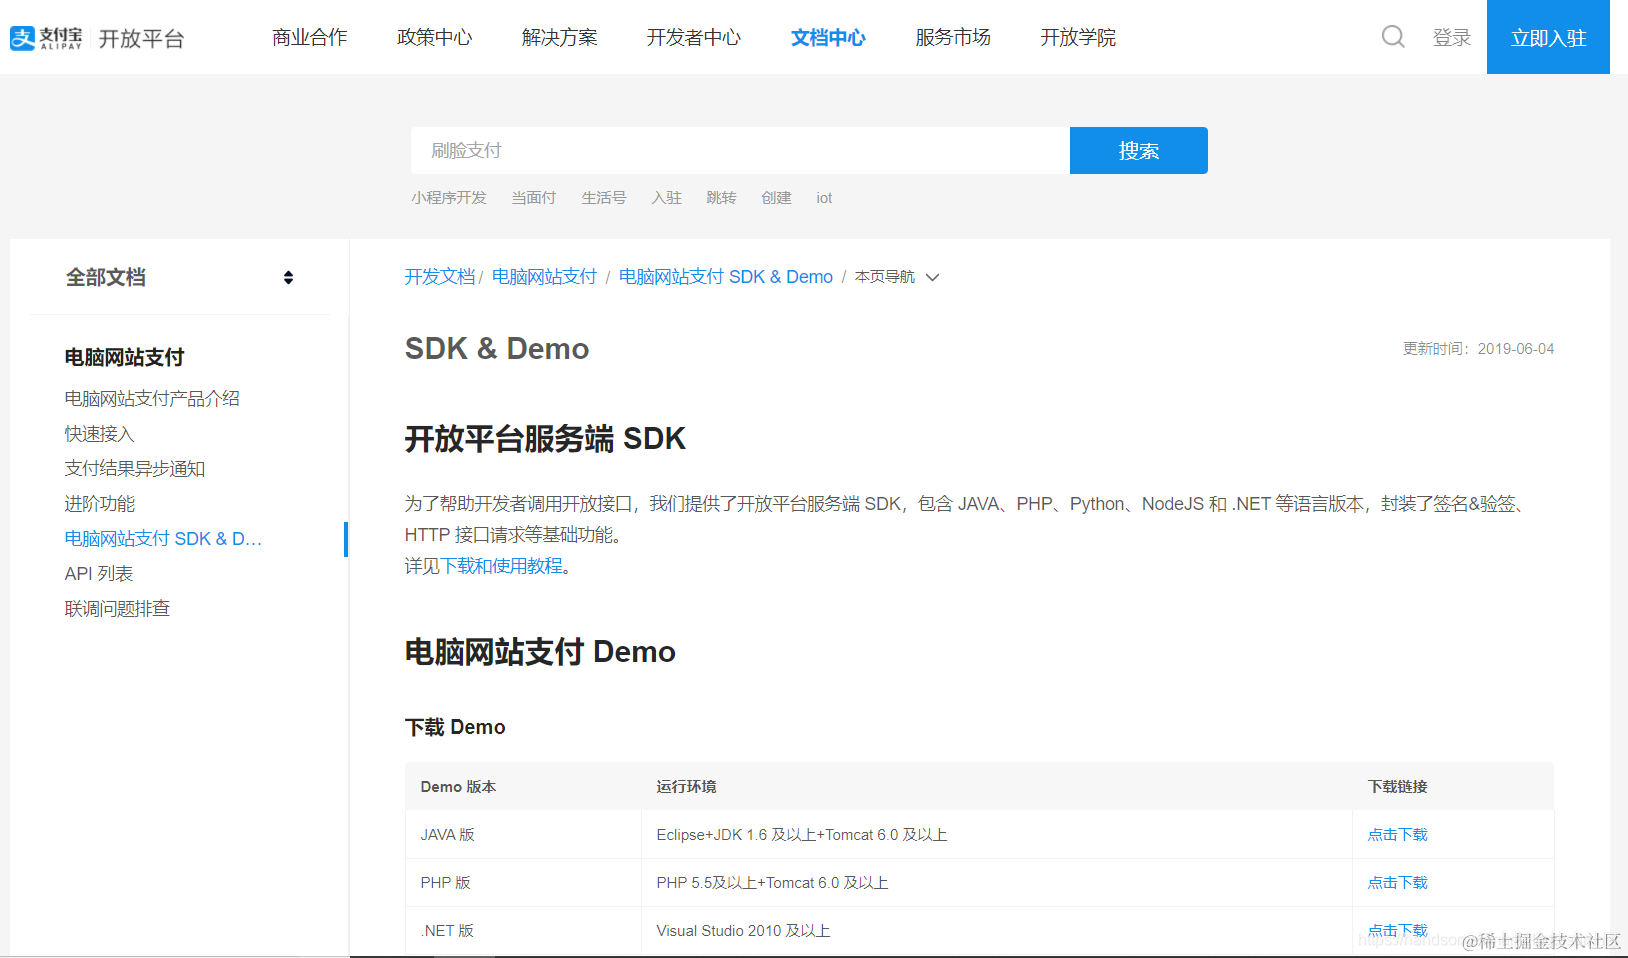Expand the 本页导航 chevron
Viewport: 1628px width, 958px height.
pos(932,277)
